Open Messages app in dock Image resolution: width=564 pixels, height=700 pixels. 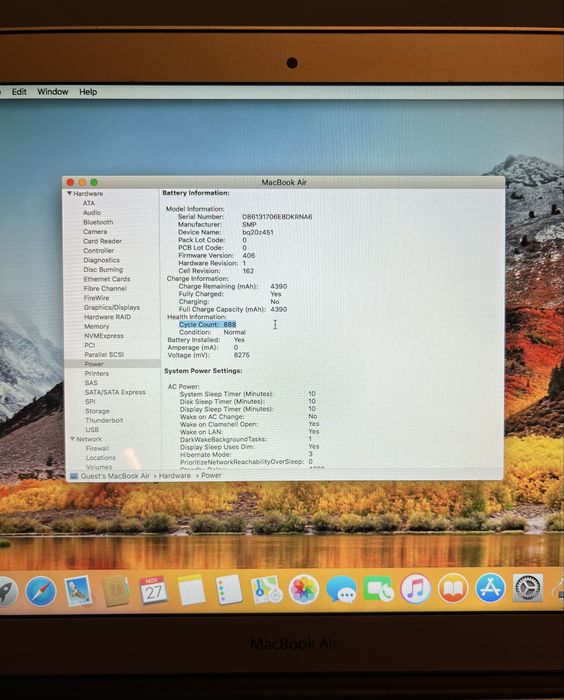[342, 589]
